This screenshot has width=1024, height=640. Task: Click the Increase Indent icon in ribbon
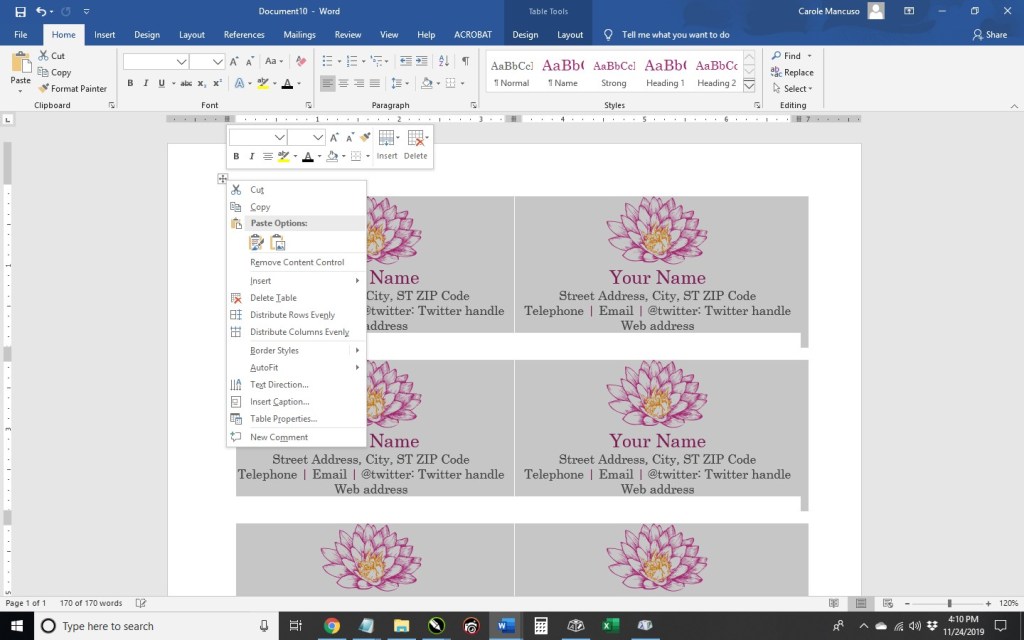tap(421, 62)
